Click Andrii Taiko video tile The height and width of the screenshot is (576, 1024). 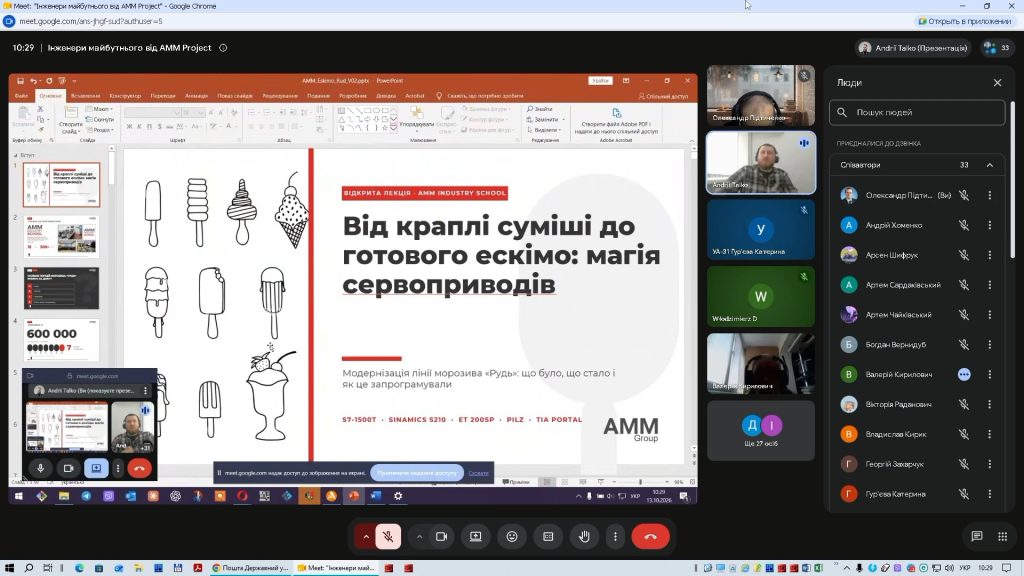761,163
